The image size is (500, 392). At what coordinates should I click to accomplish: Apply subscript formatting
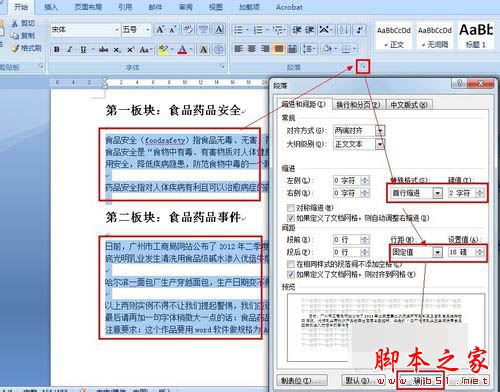tap(117, 50)
